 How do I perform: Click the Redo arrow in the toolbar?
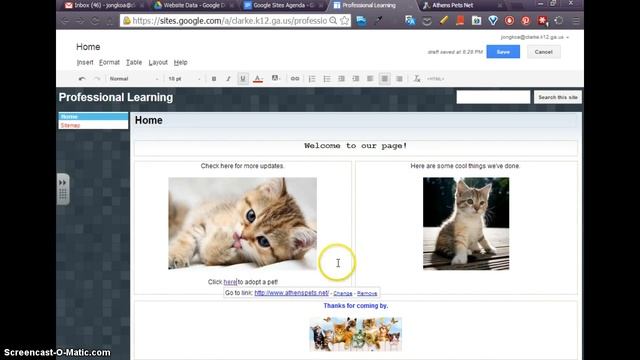pyautogui.click(x=97, y=79)
